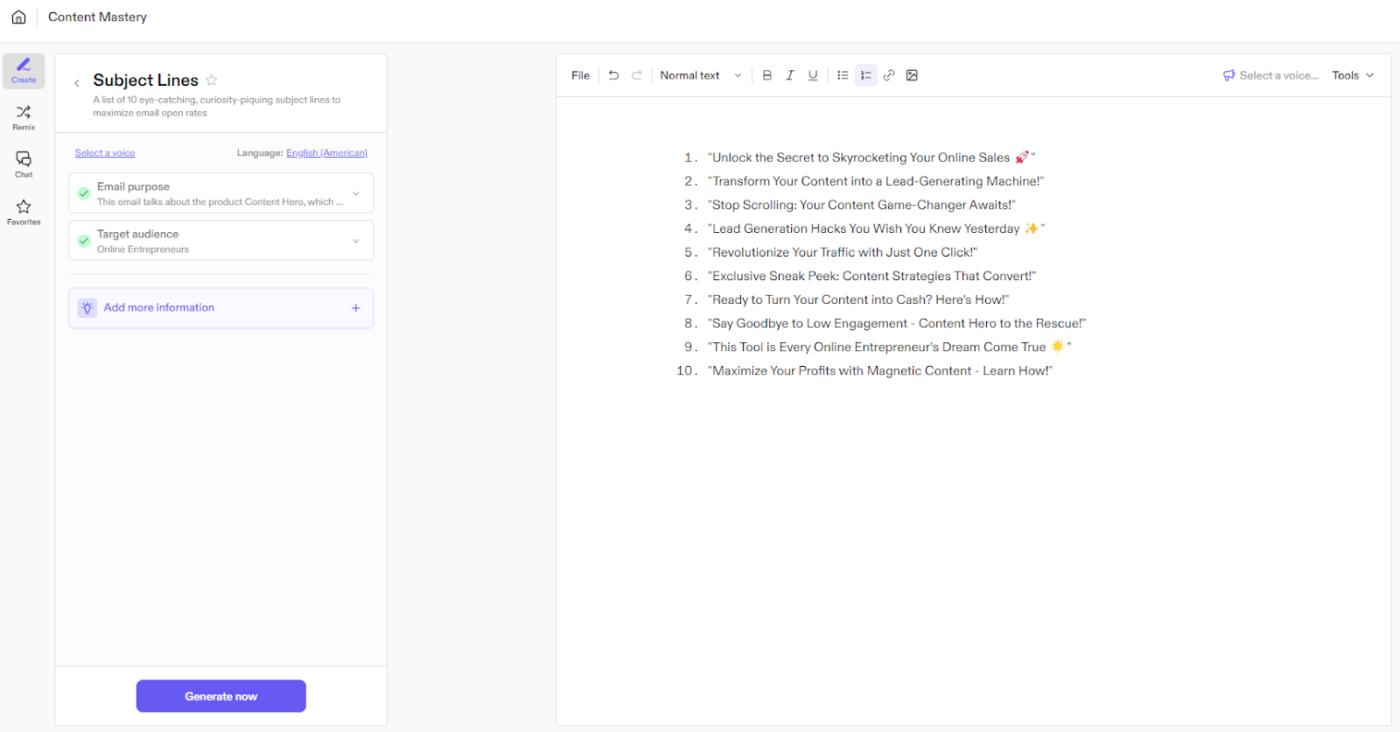Click Select a voice... in editor toolbar

point(1279,75)
